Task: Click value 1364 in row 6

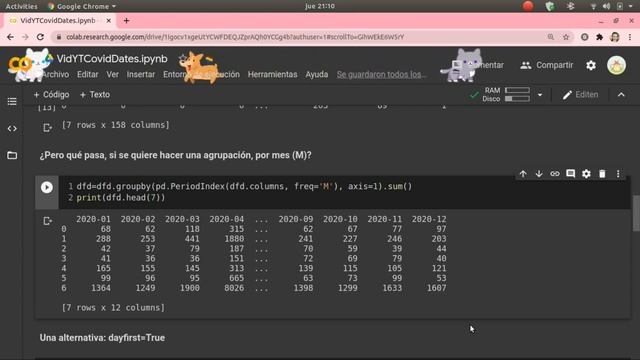Action: tap(101, 288)
